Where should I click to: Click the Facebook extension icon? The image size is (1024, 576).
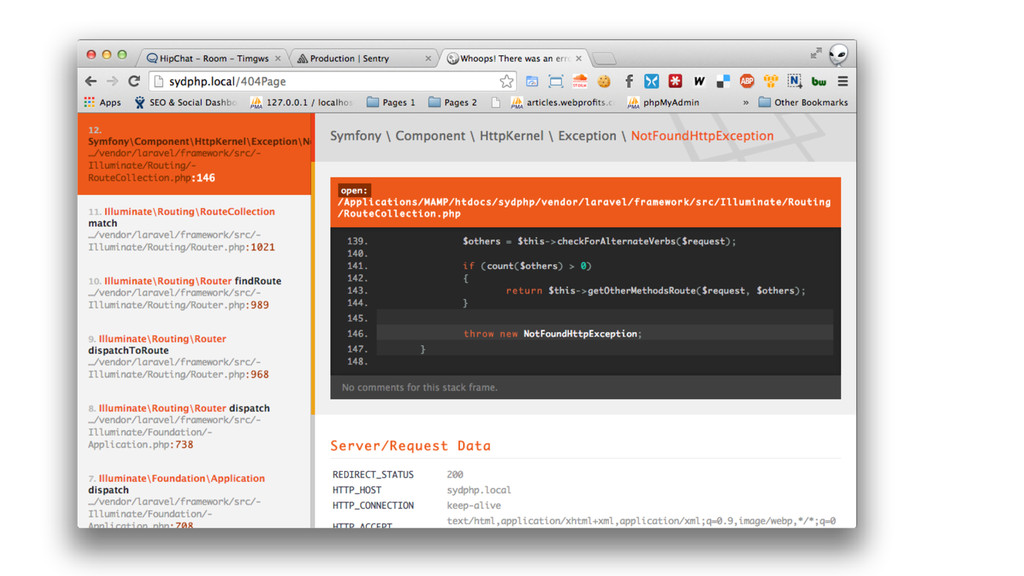click(x=629, y=81)
